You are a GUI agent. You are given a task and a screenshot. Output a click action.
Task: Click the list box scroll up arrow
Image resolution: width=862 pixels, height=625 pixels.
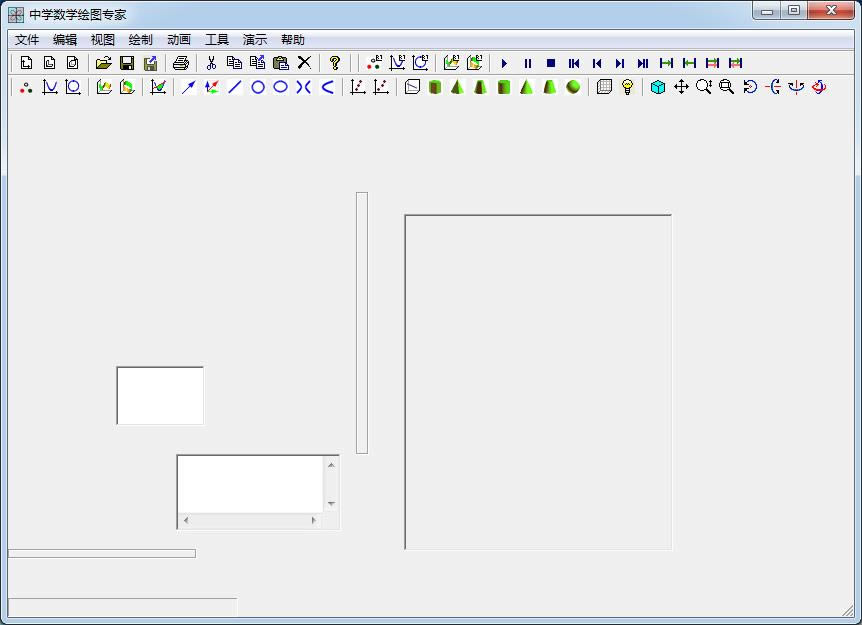[331, 466]
